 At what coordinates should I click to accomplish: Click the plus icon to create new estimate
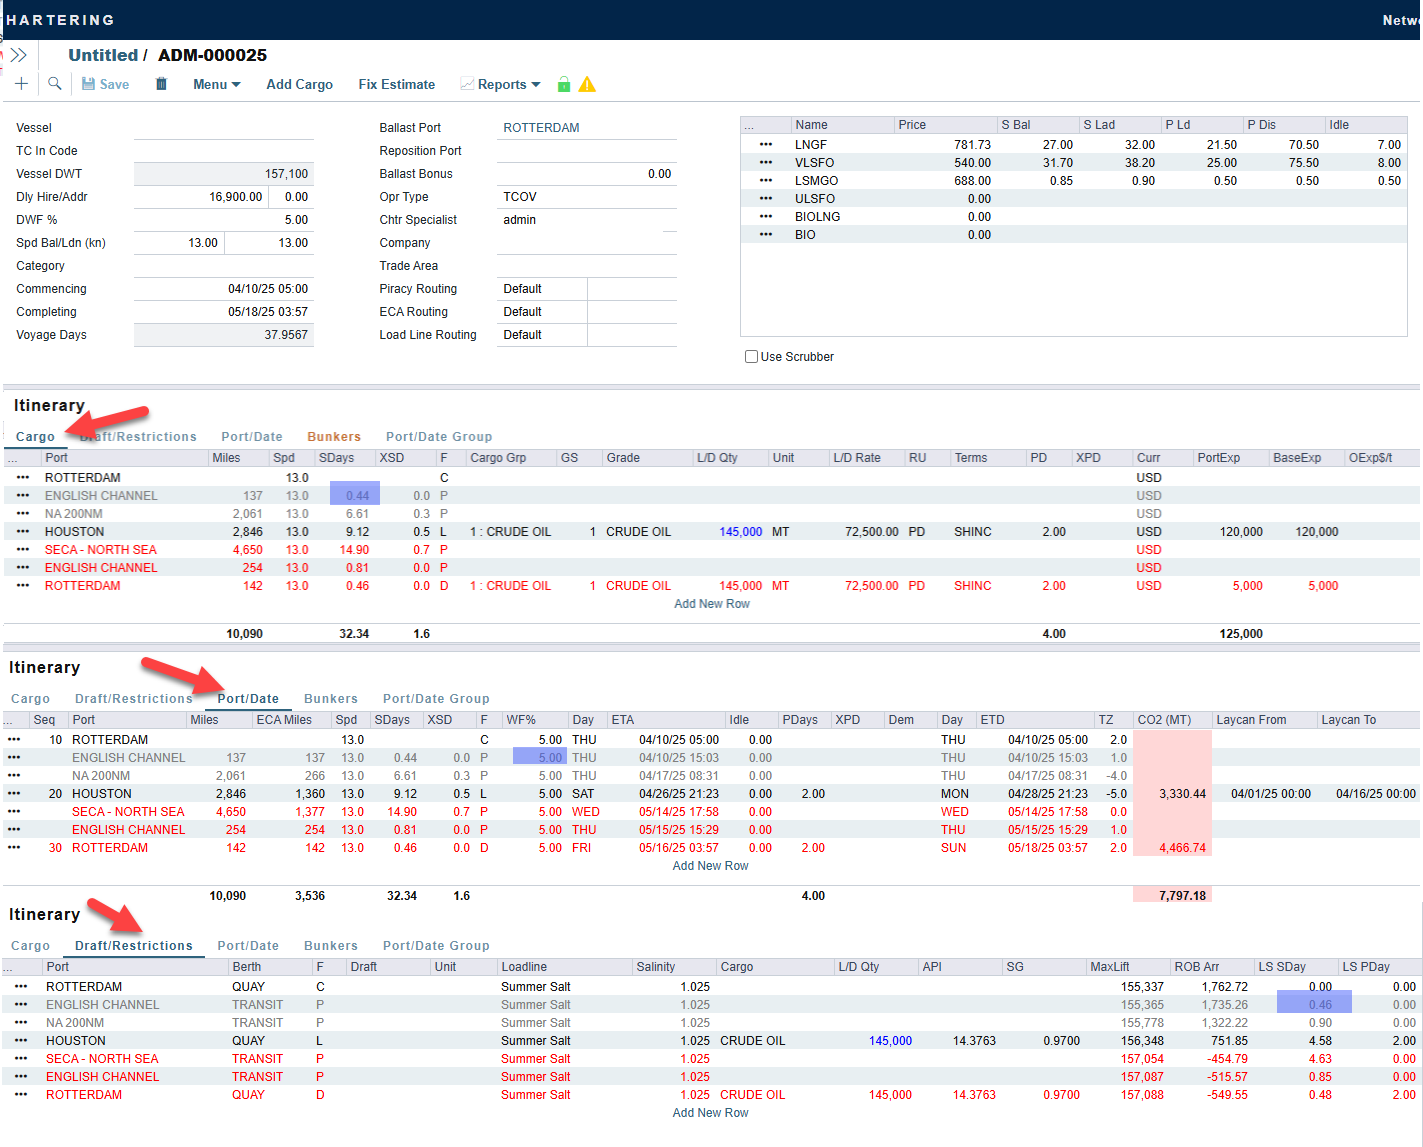pos(21,84)
